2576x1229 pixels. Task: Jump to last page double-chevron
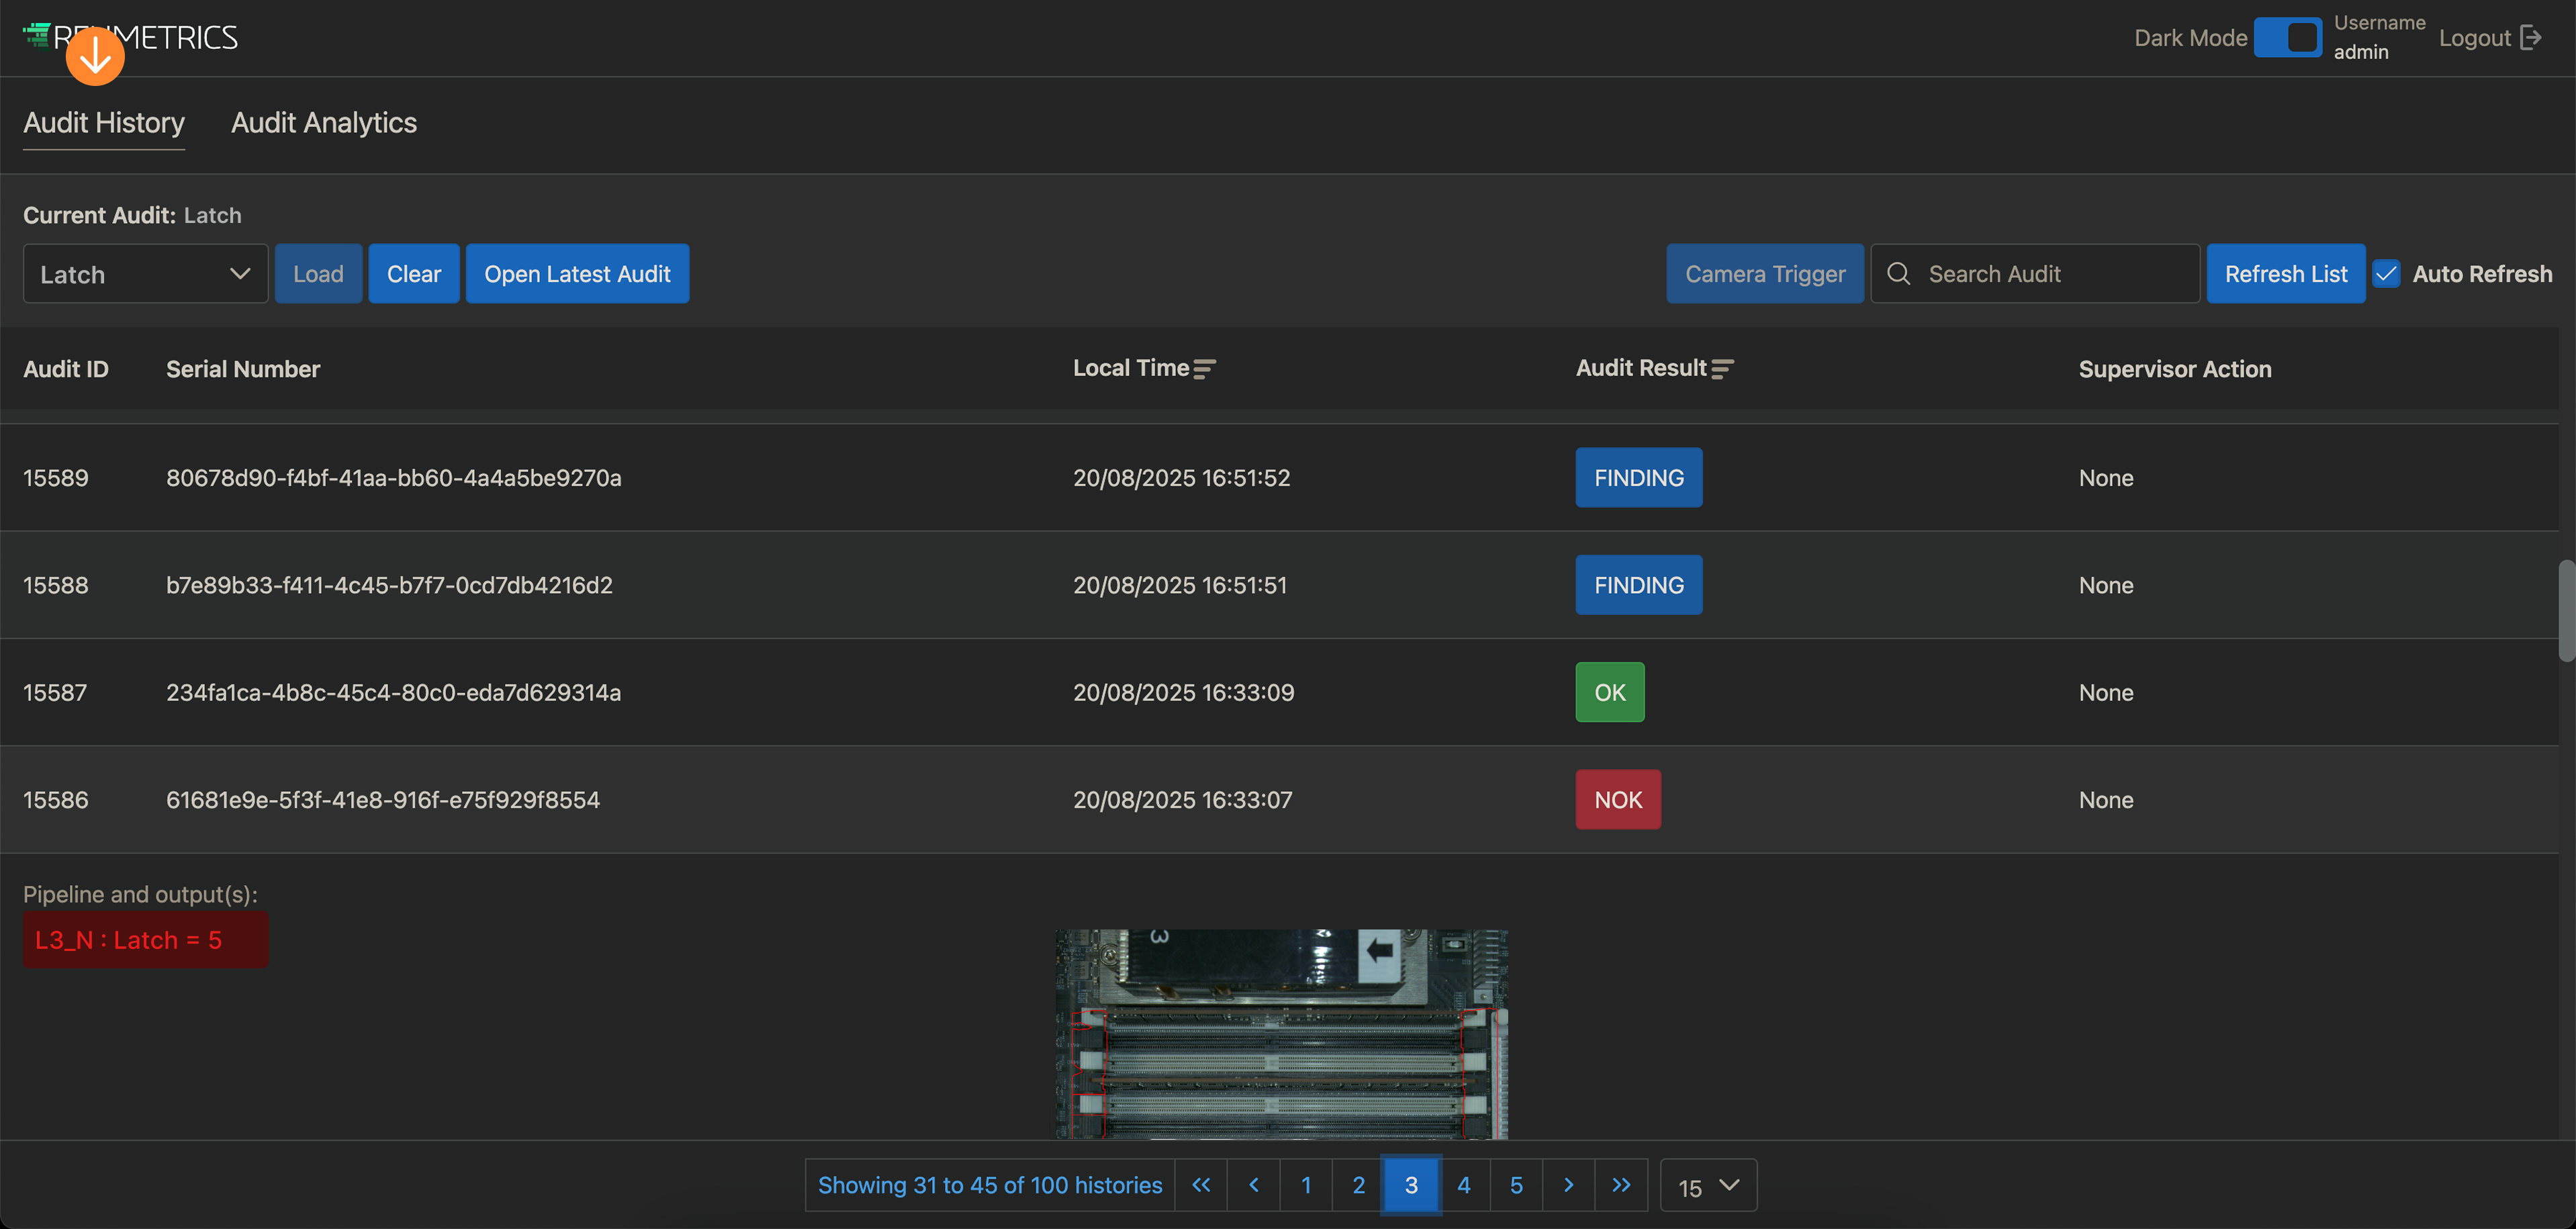(x=1621, y=1185)
